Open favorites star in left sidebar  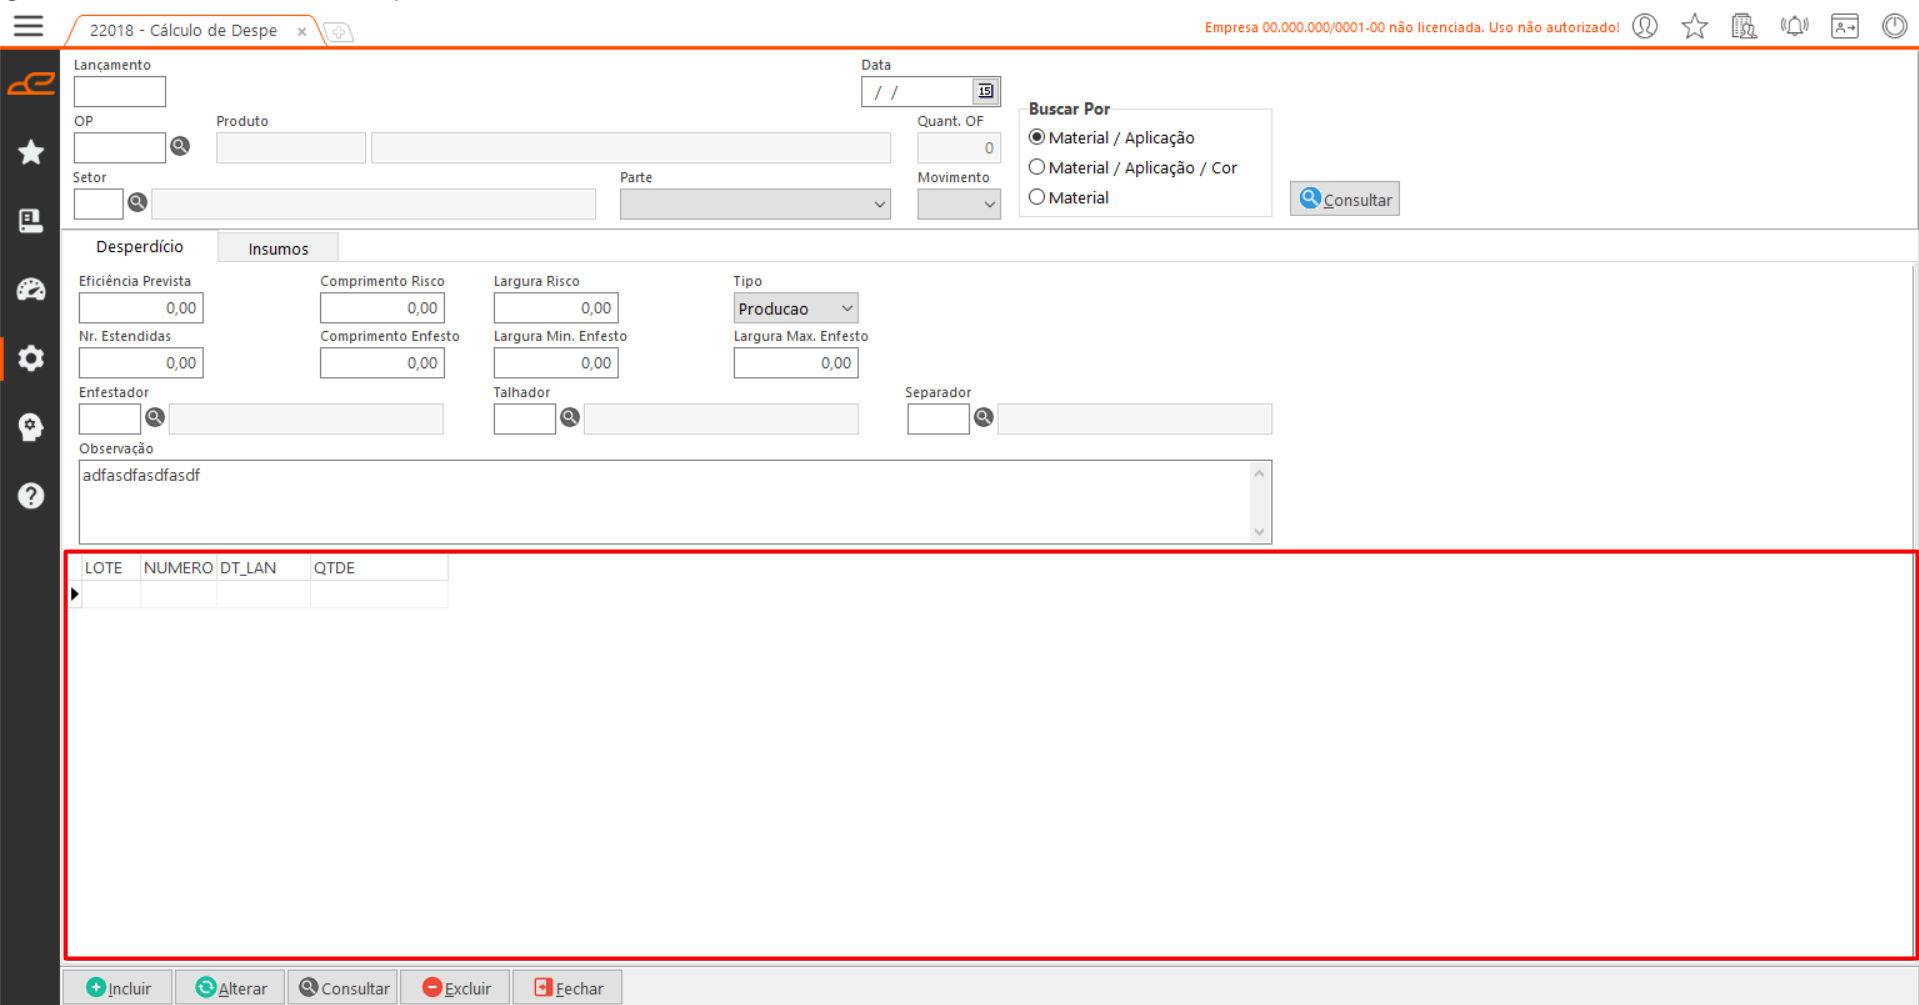click(31, 152)
